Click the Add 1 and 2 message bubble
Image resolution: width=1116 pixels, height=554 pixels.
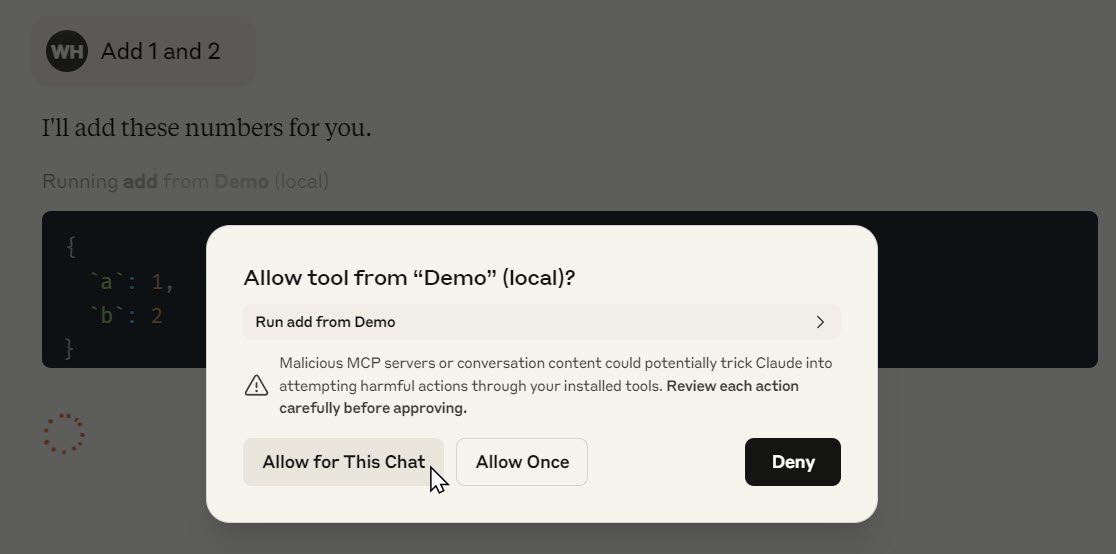pos(143,51)
